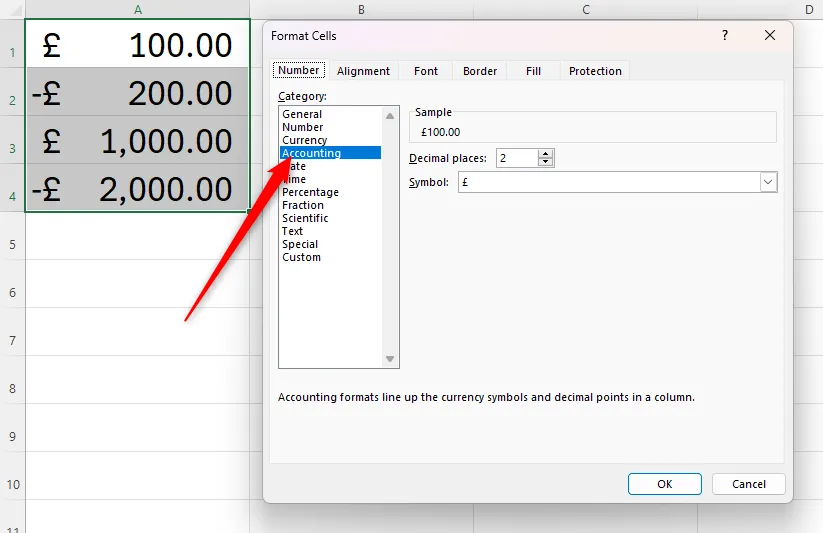Close the Format Cells dialog
Image resolution: width=823 pixels, height=533 pixels.
(769, 35)
